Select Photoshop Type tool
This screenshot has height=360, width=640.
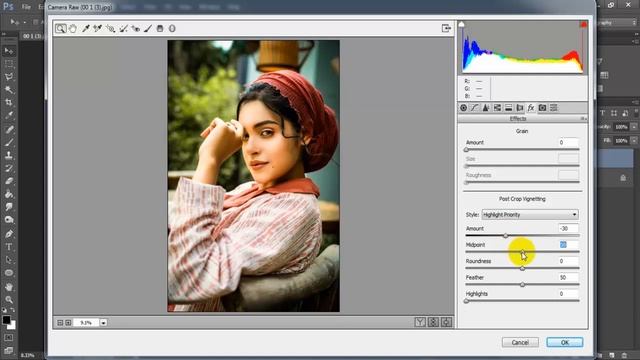tap(9, 247)
